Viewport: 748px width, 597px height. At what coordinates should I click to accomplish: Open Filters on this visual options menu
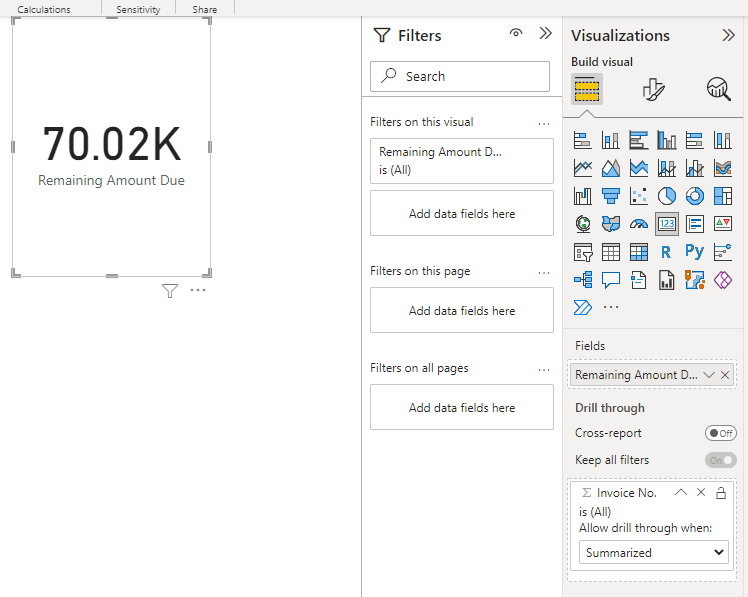[x=544, y=124]
